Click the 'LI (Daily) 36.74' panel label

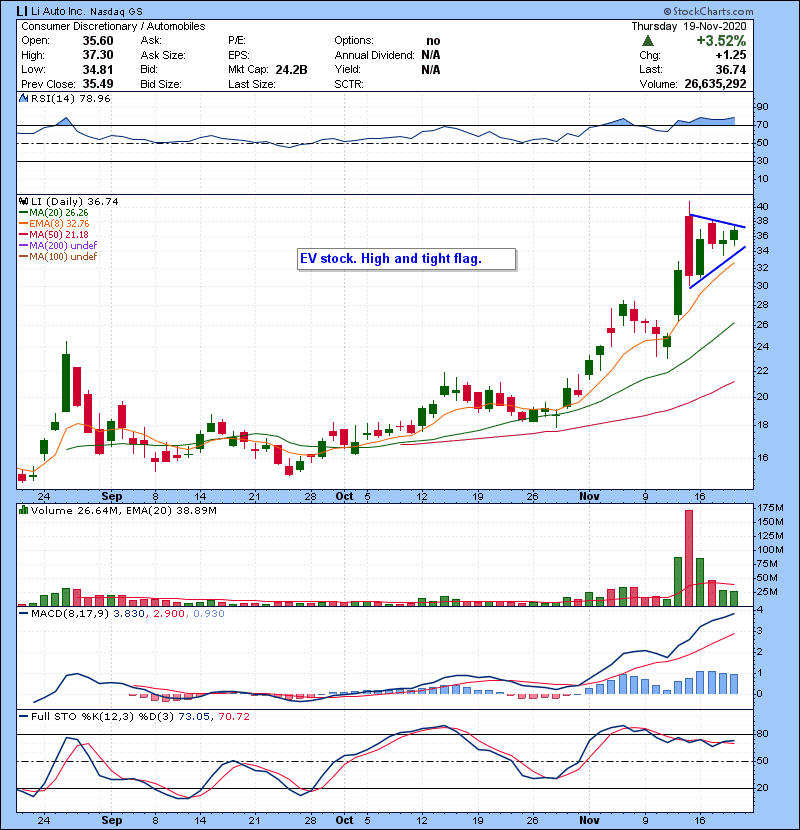75,202
